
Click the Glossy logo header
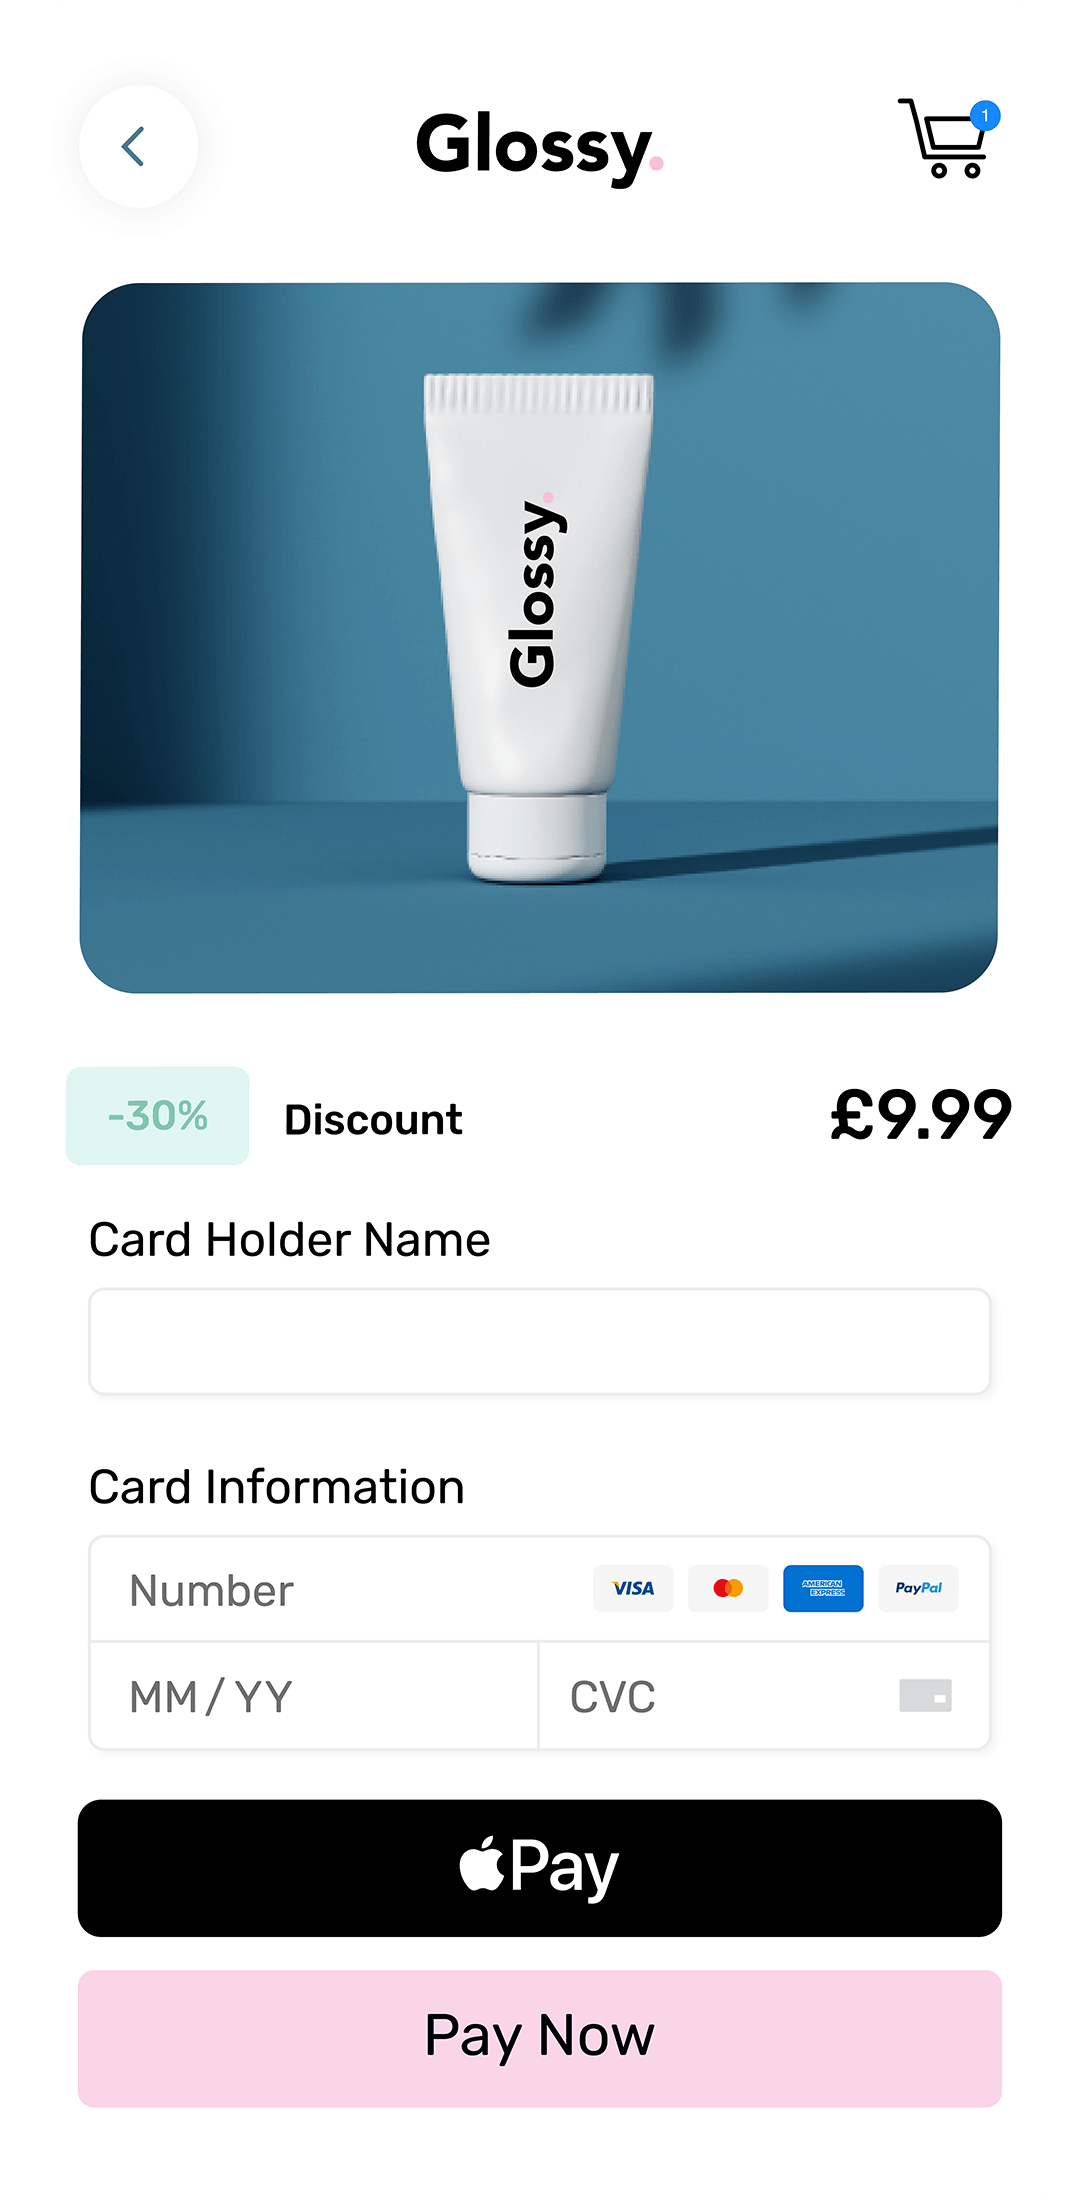coord(540,148)
